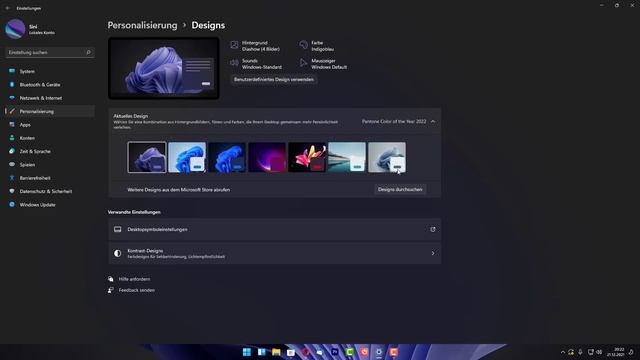Open Datenschutz & Sicherheit settings

click(49, 191)
